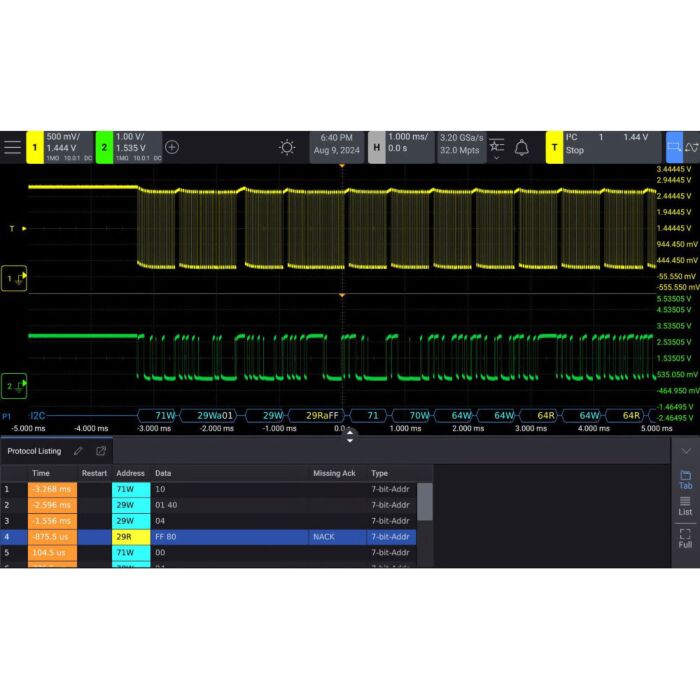
Task: Open I²C trigger Stop settings
Action: click(x=612, y=147)
